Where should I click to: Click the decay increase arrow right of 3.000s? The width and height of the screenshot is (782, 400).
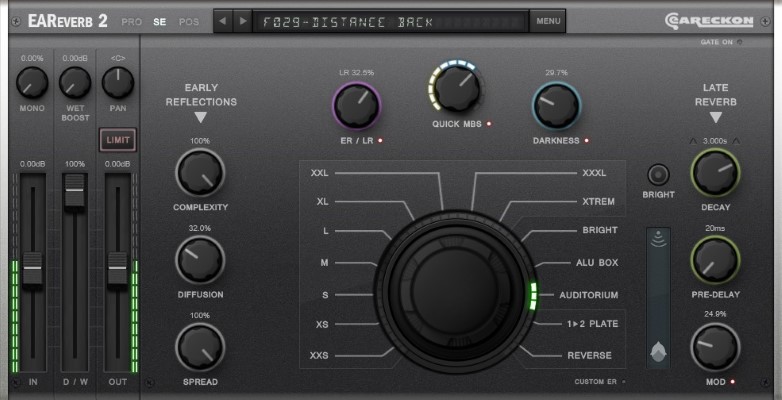click(736, 141)
